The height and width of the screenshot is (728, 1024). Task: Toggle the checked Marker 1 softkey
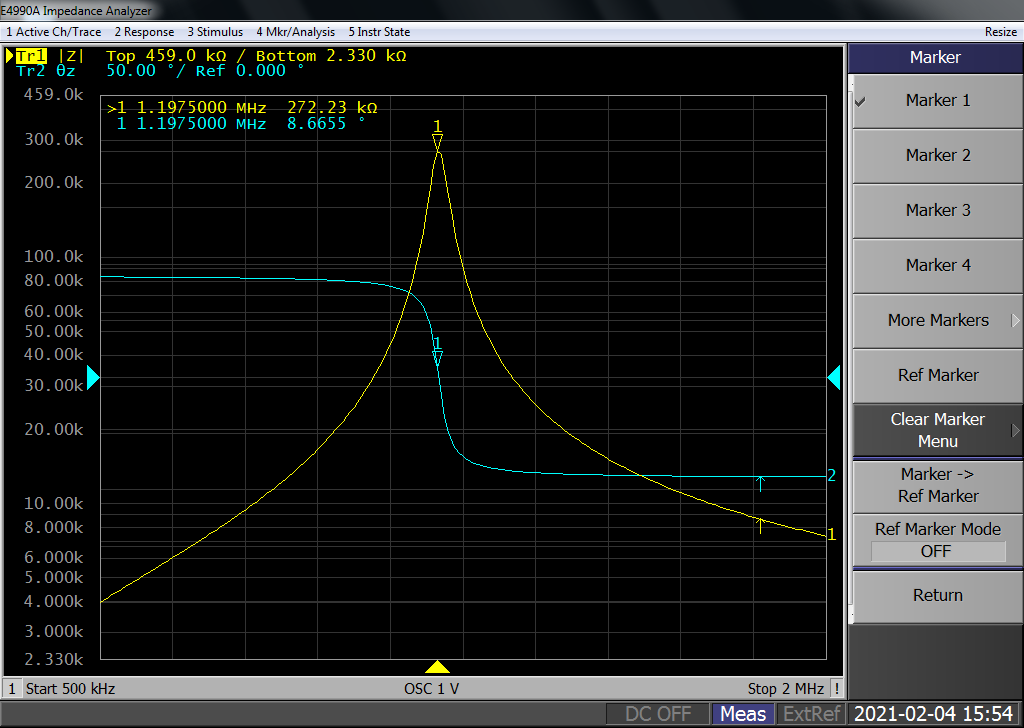(x=936, y=100)
